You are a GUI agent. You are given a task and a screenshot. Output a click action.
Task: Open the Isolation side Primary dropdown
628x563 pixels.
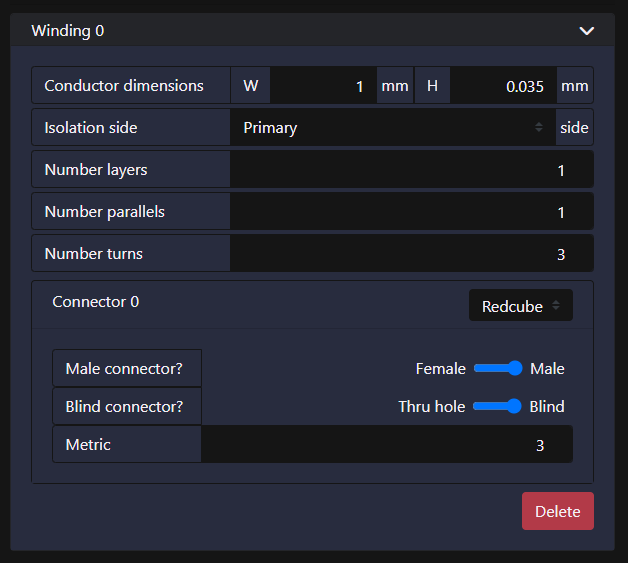392,127
